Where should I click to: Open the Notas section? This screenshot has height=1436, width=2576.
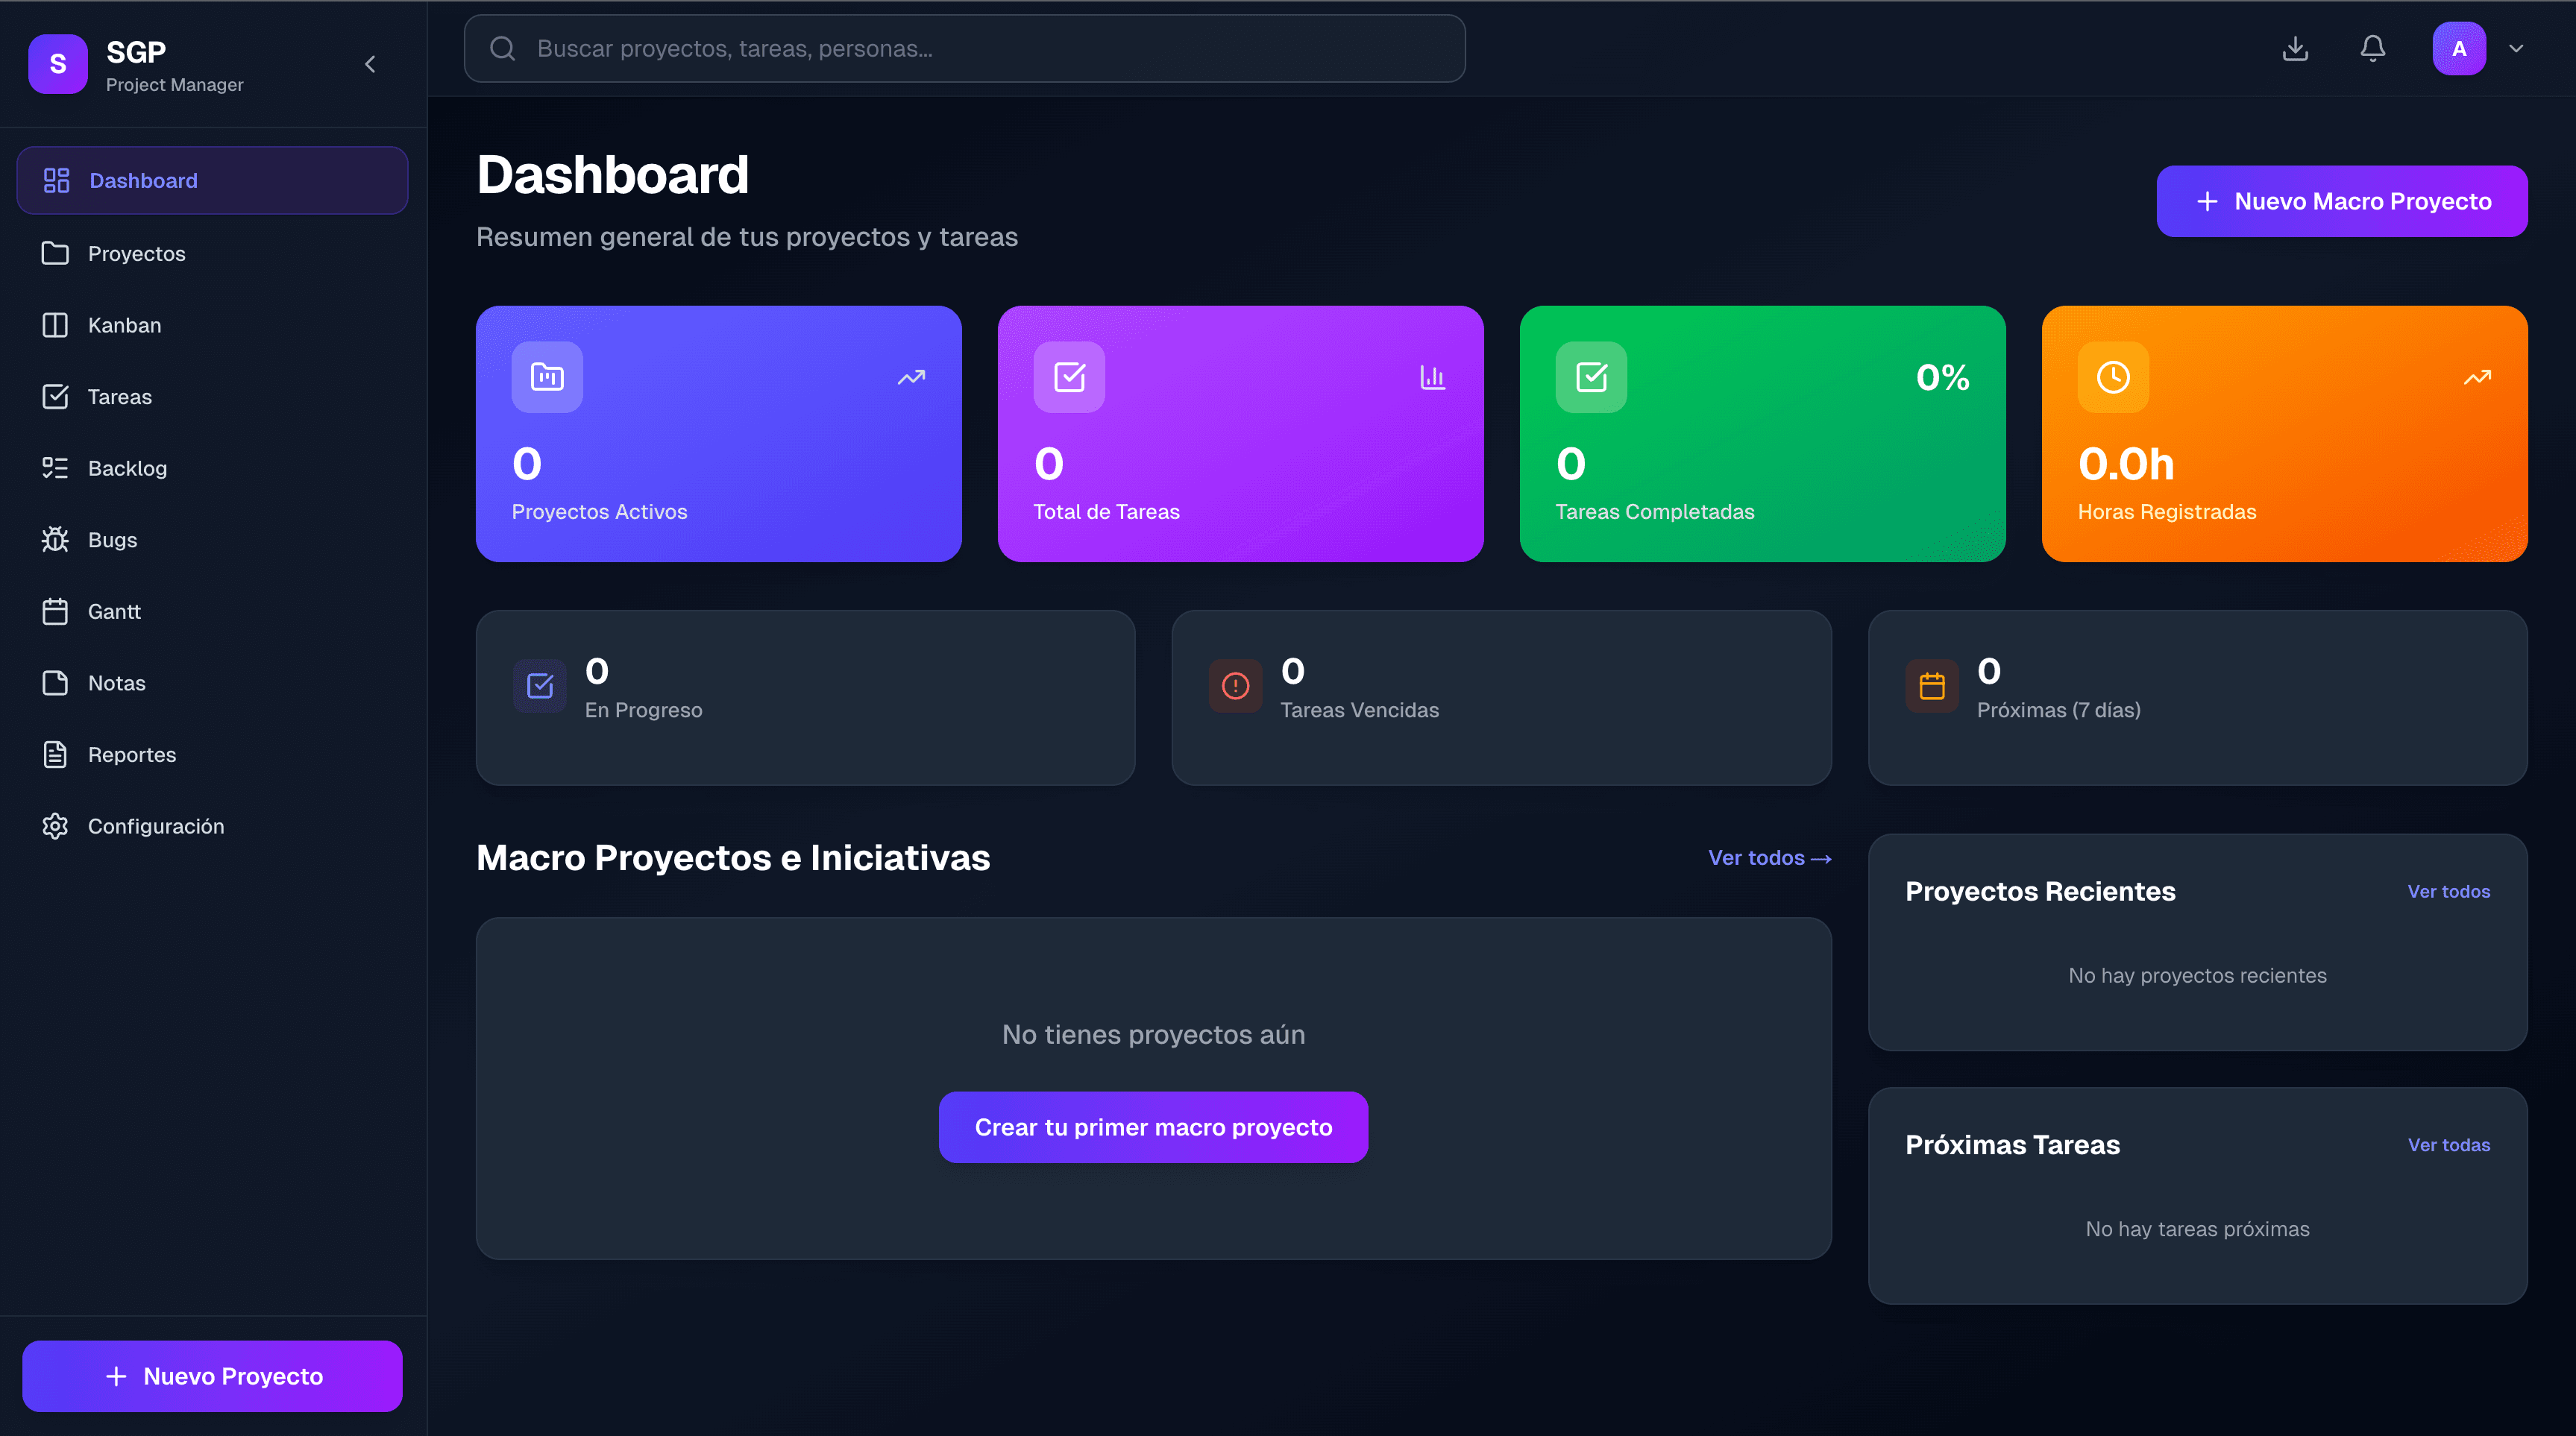point(116,682)
